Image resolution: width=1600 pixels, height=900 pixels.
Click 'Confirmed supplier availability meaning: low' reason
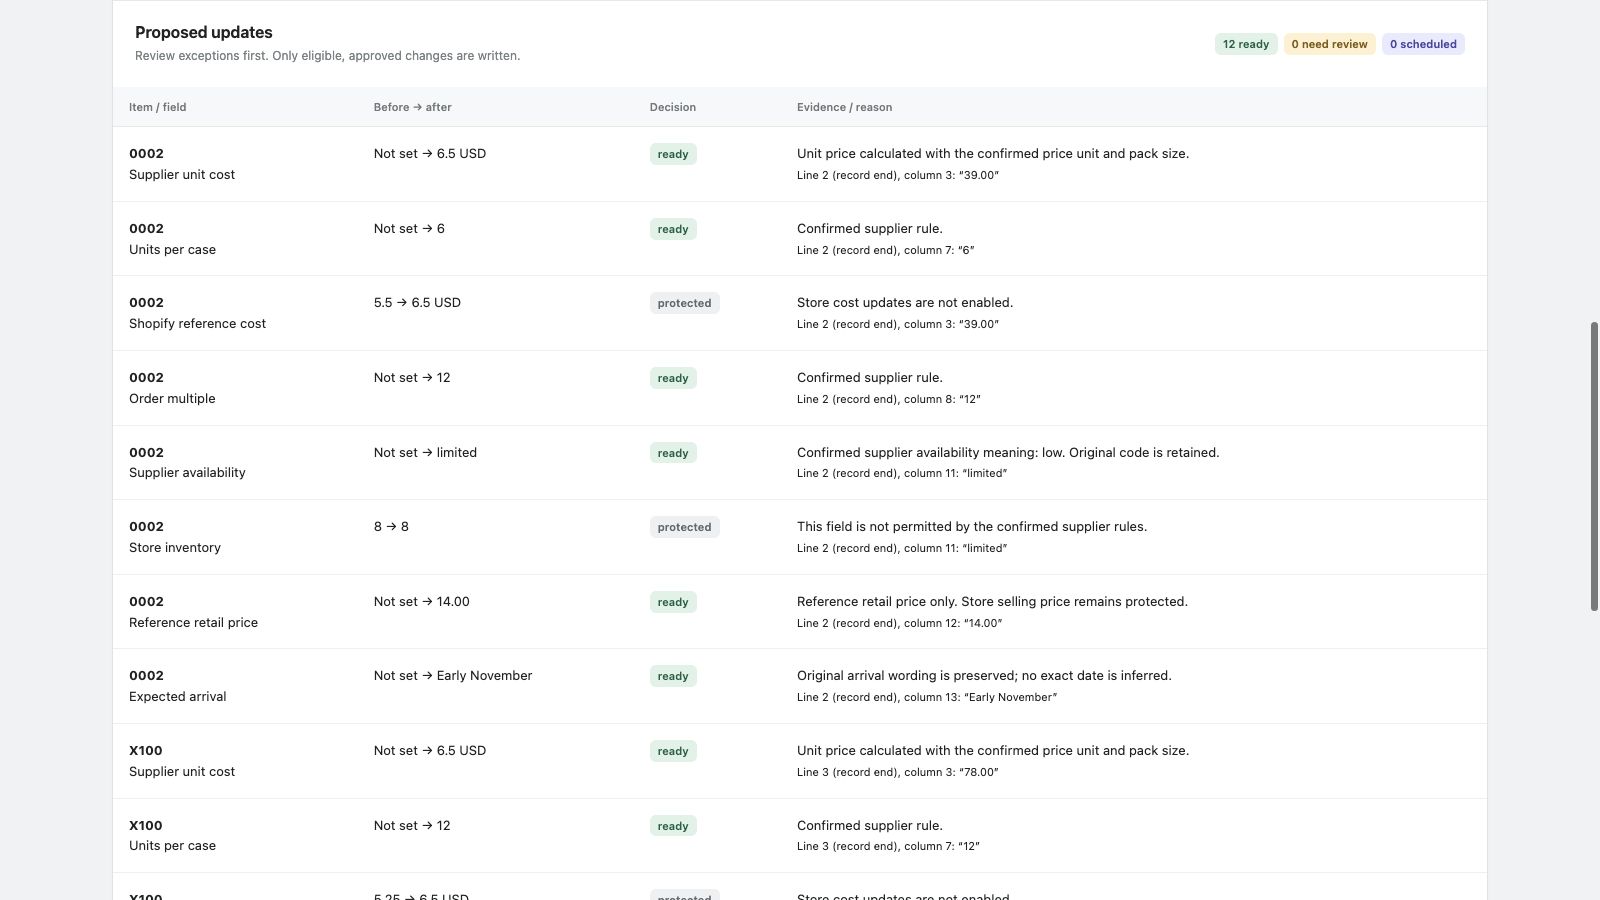coord(1008,452)
